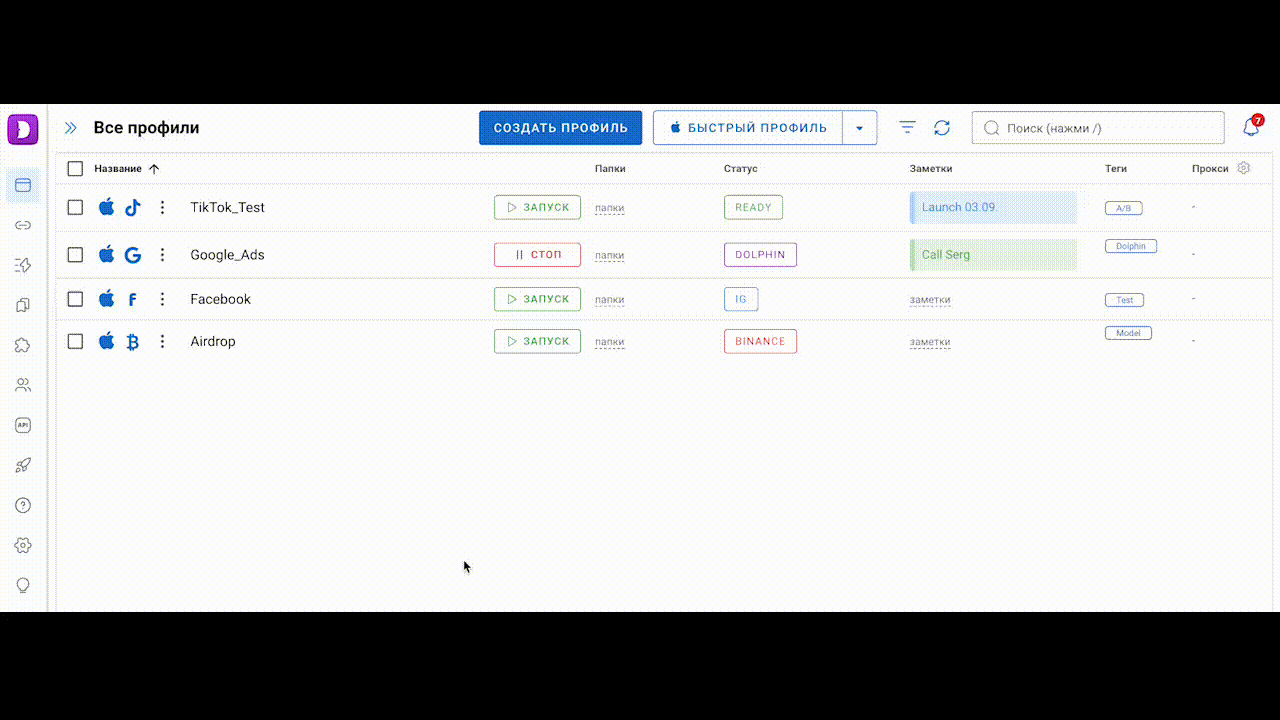Open the DOLPHIN status selector for Google_Ads
This screenshot has height=720, width=1280.
[x=760, y=255]
